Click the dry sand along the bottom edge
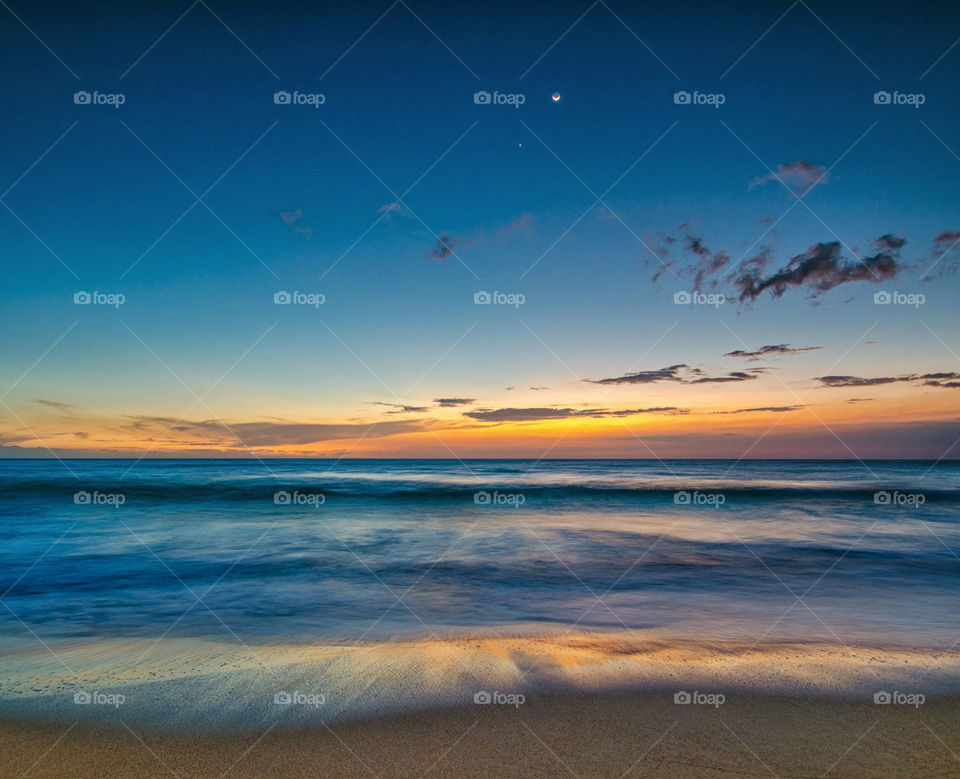Viewport: 960px width, 779px height. tap(480, 750)
